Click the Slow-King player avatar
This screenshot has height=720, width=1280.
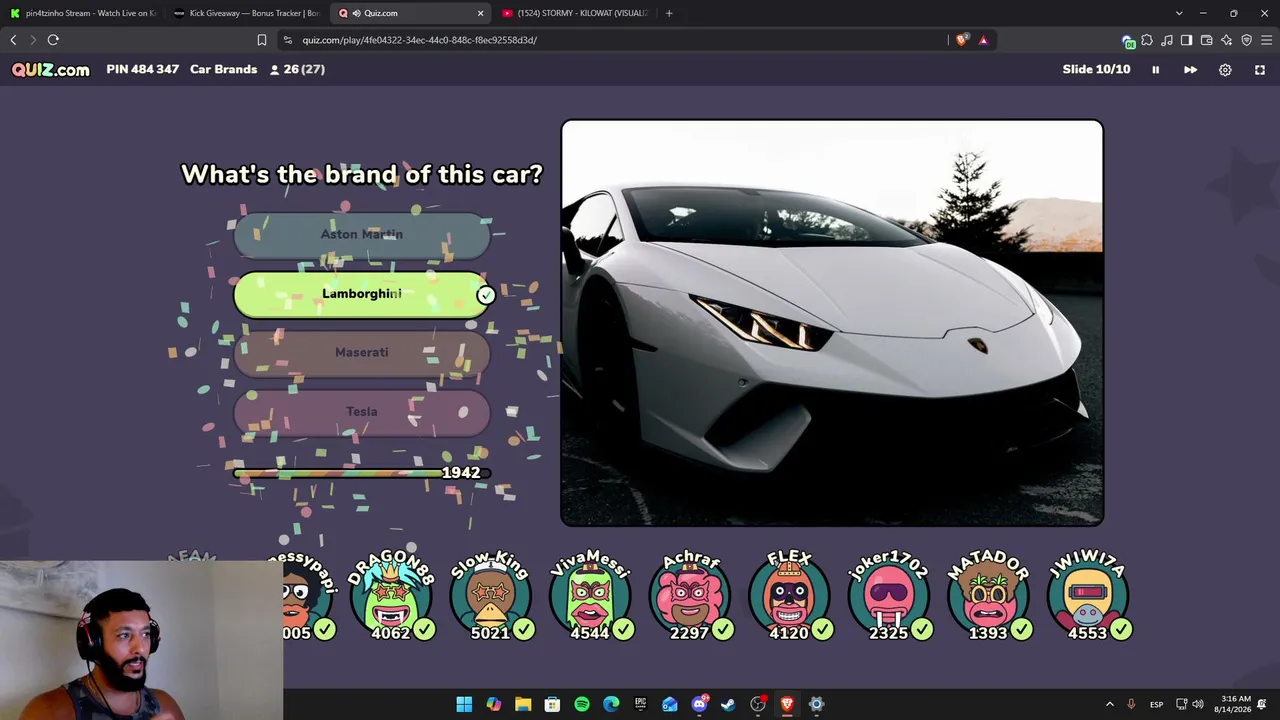(x=490, y=597)
